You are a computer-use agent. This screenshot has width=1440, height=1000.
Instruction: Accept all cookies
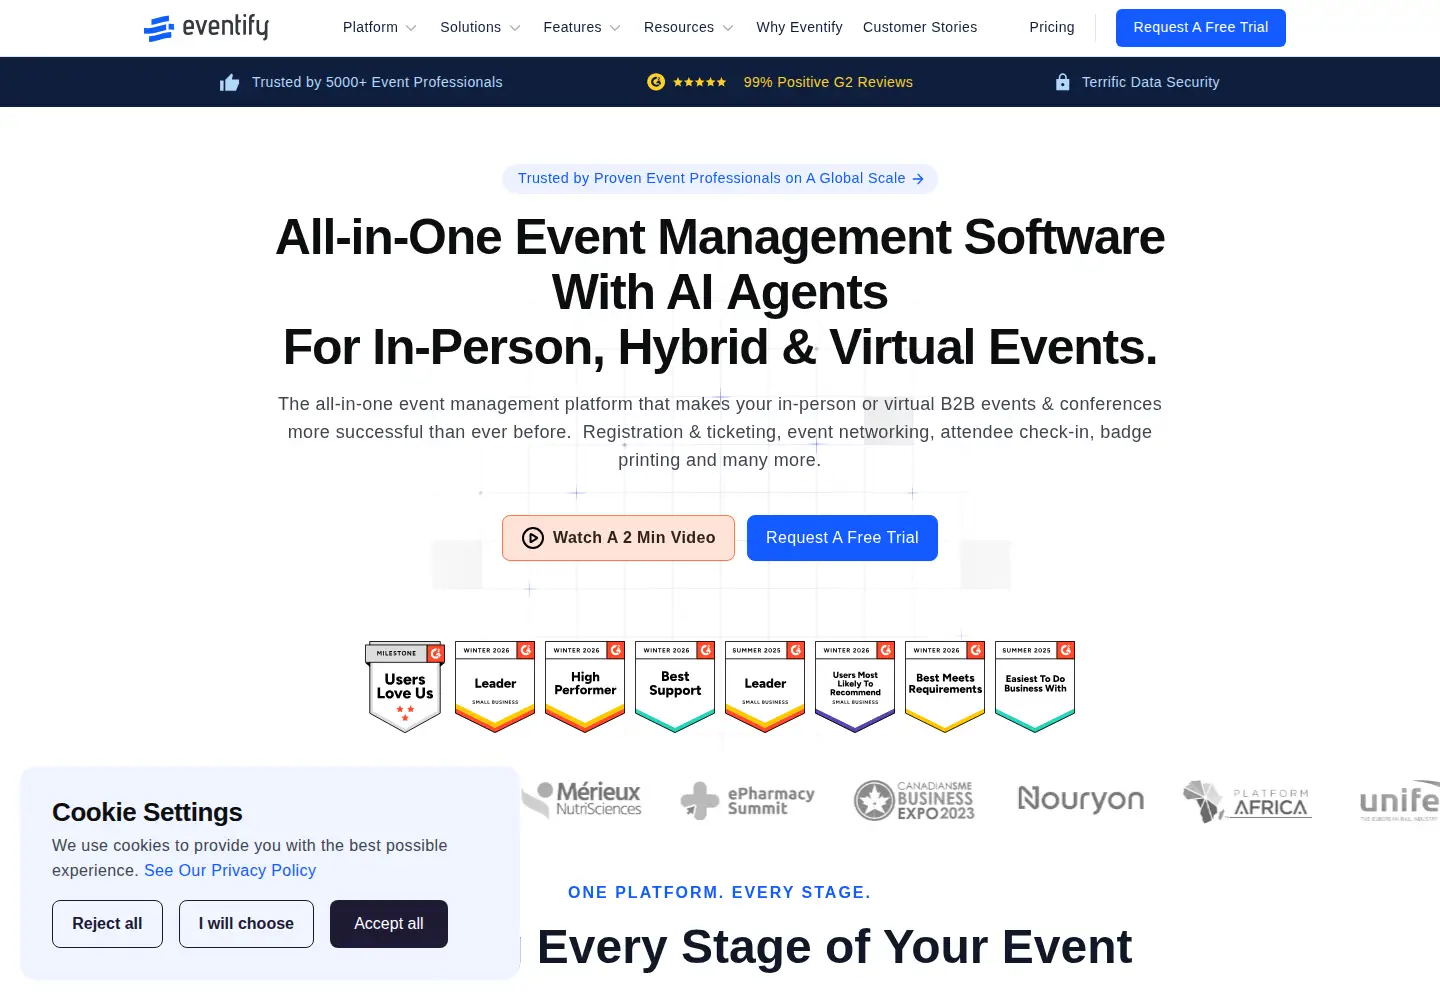click(x=389, y=924)
